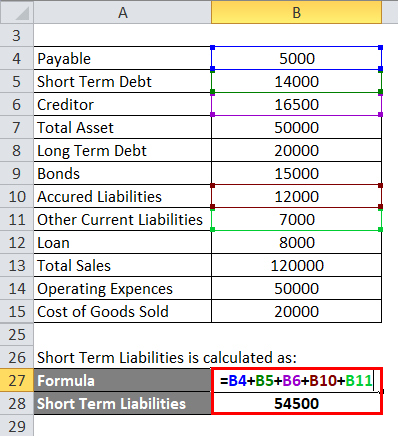
Task: Select row 28 header
Action: click(17, 403)
